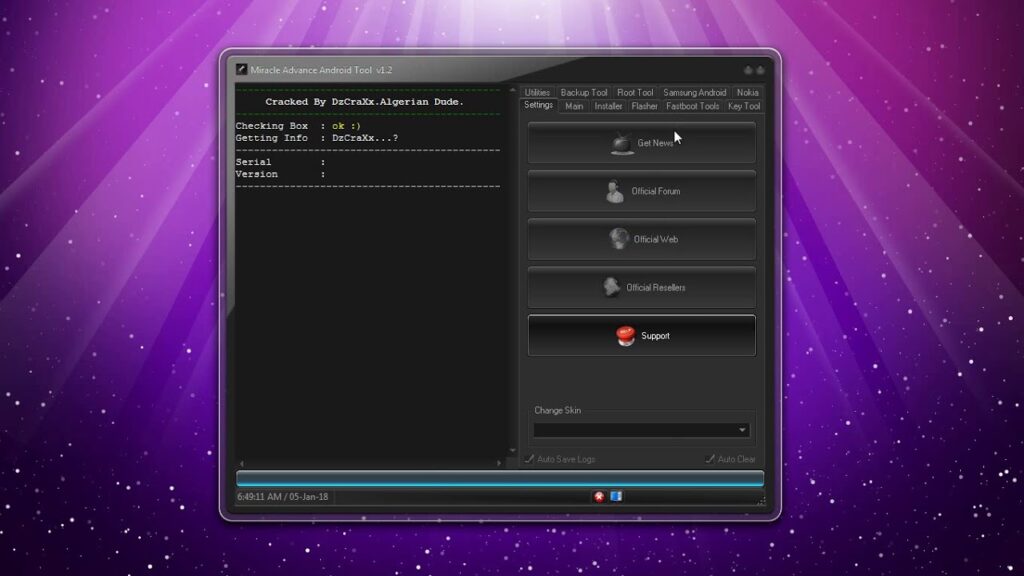Viewport: 1024px width, 576px height.
Task: Click the person icon on Official Forum
Action: click(615, 191)
